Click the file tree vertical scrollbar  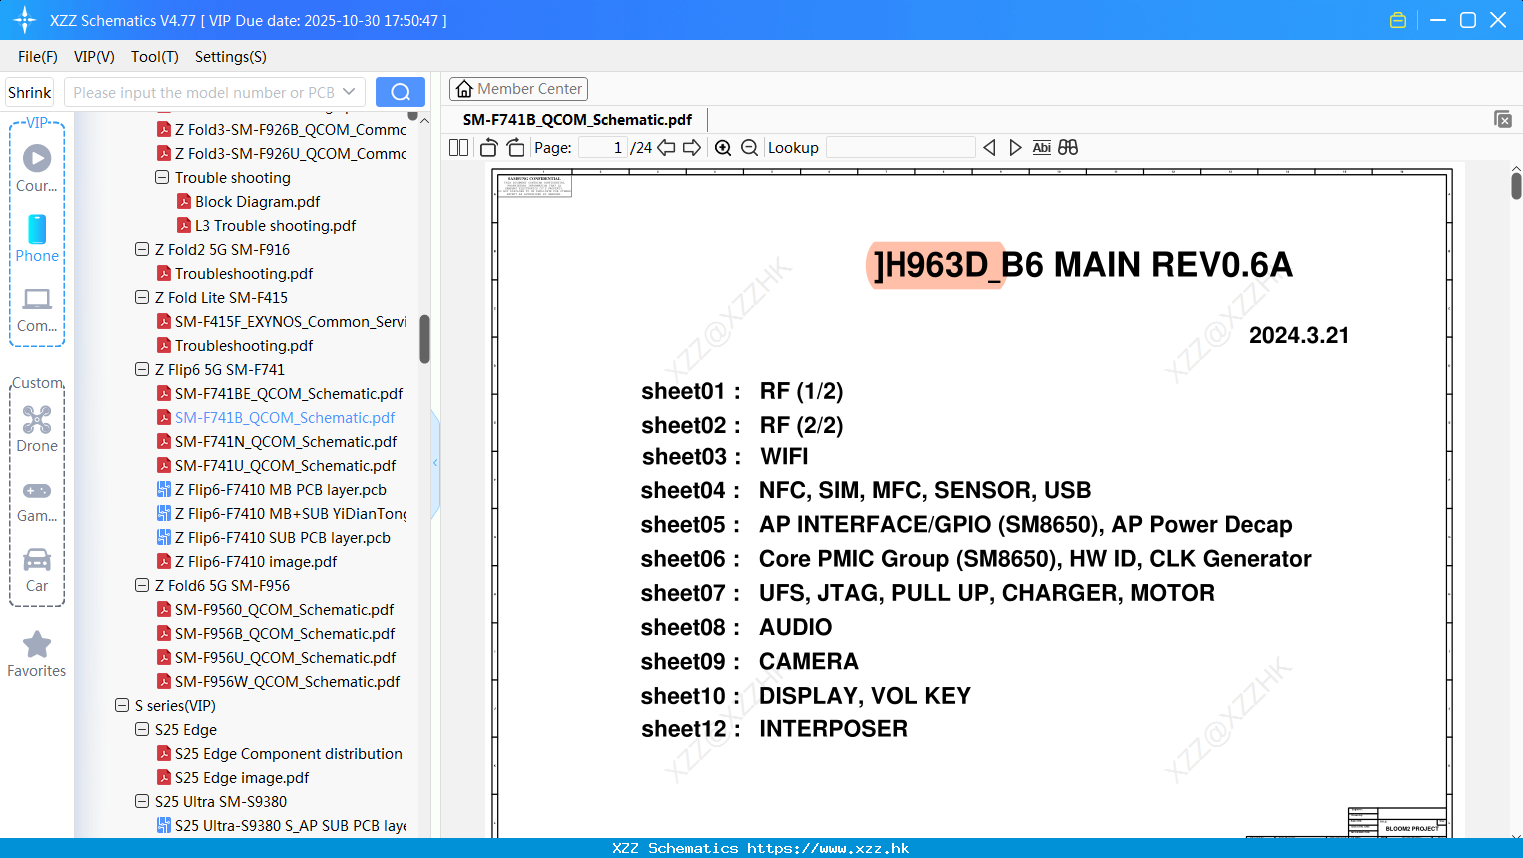[424, 339]
